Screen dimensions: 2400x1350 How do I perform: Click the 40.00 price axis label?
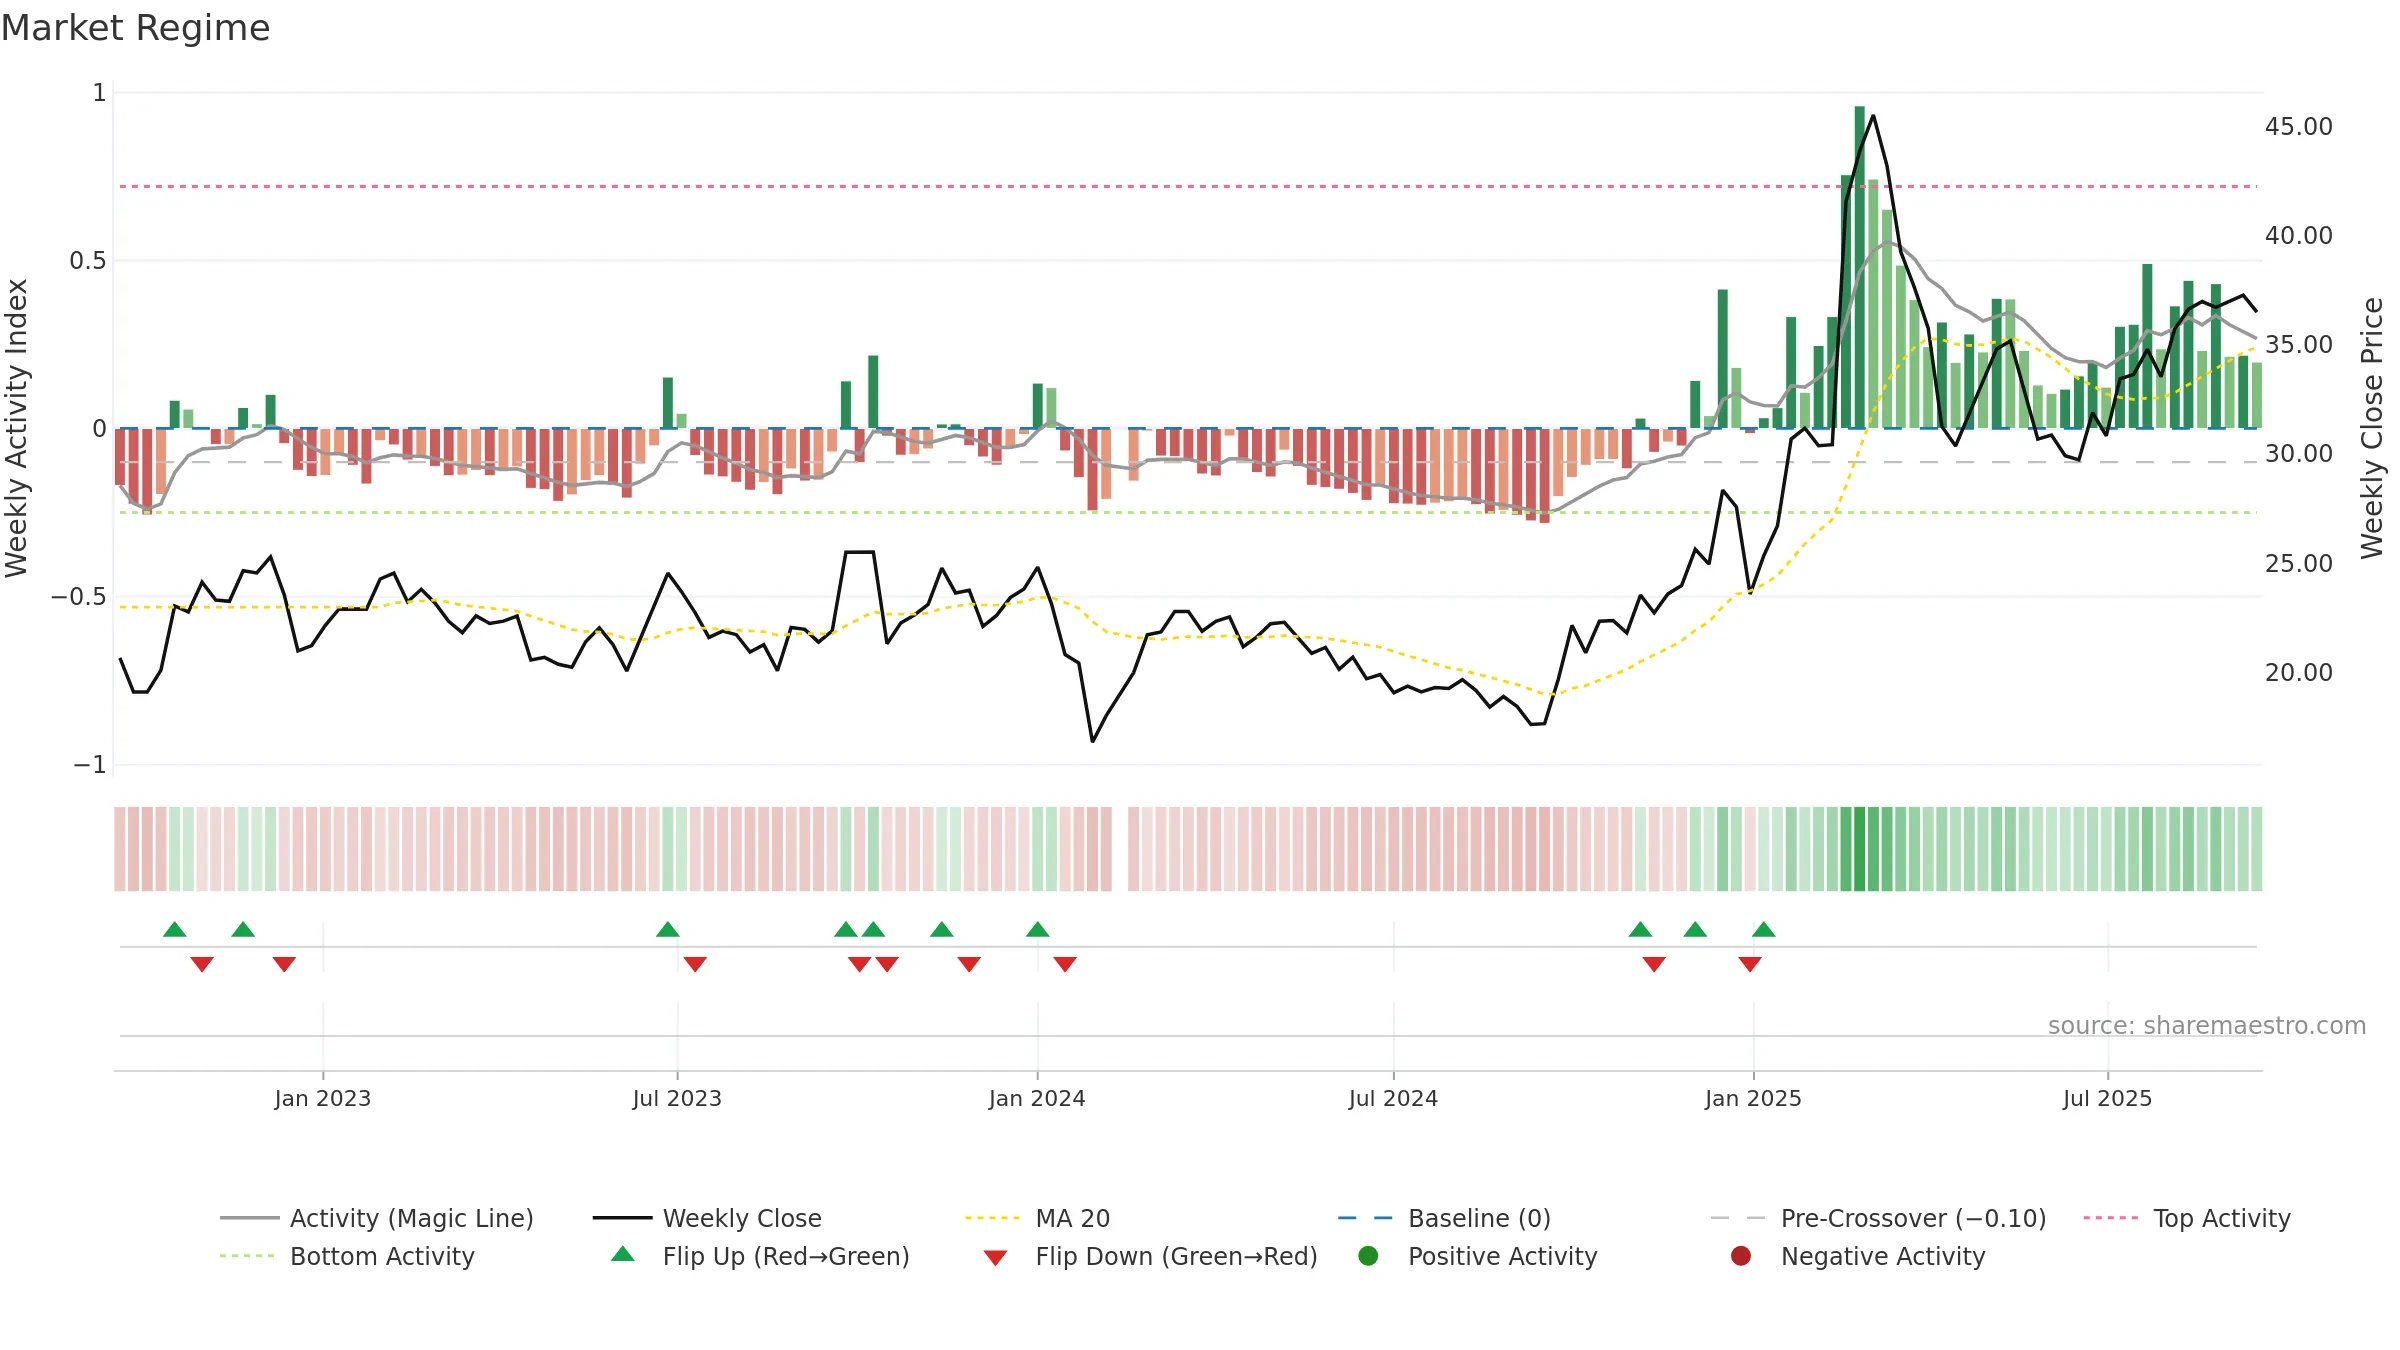pos(2298,236)
